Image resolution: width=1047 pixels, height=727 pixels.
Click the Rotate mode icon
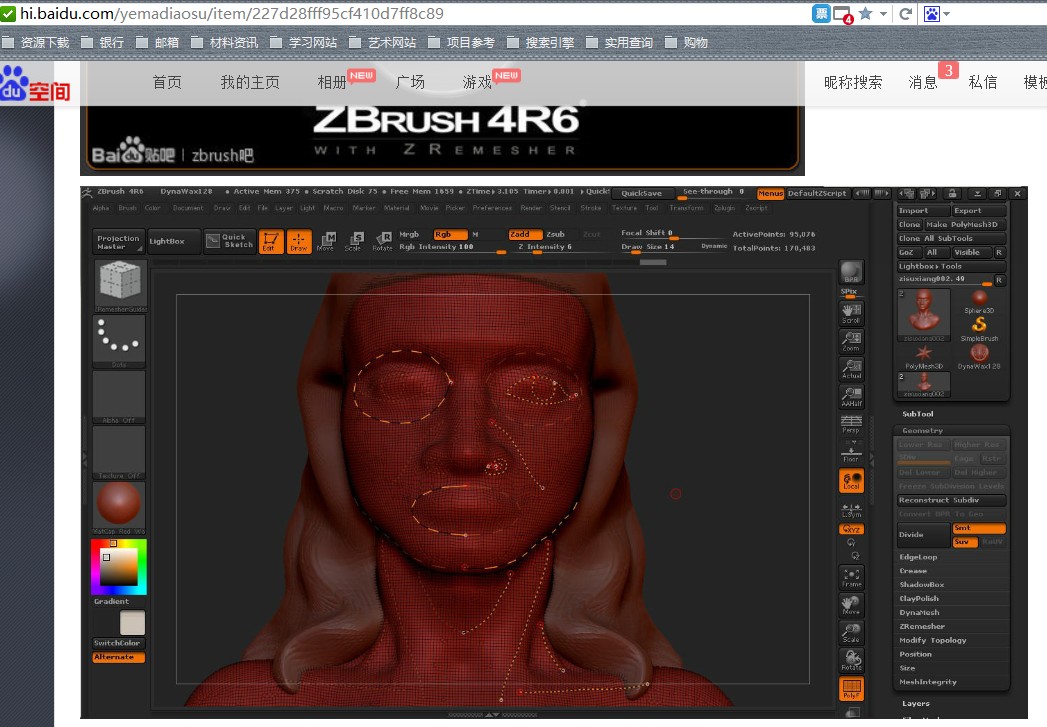pos(384,241)
